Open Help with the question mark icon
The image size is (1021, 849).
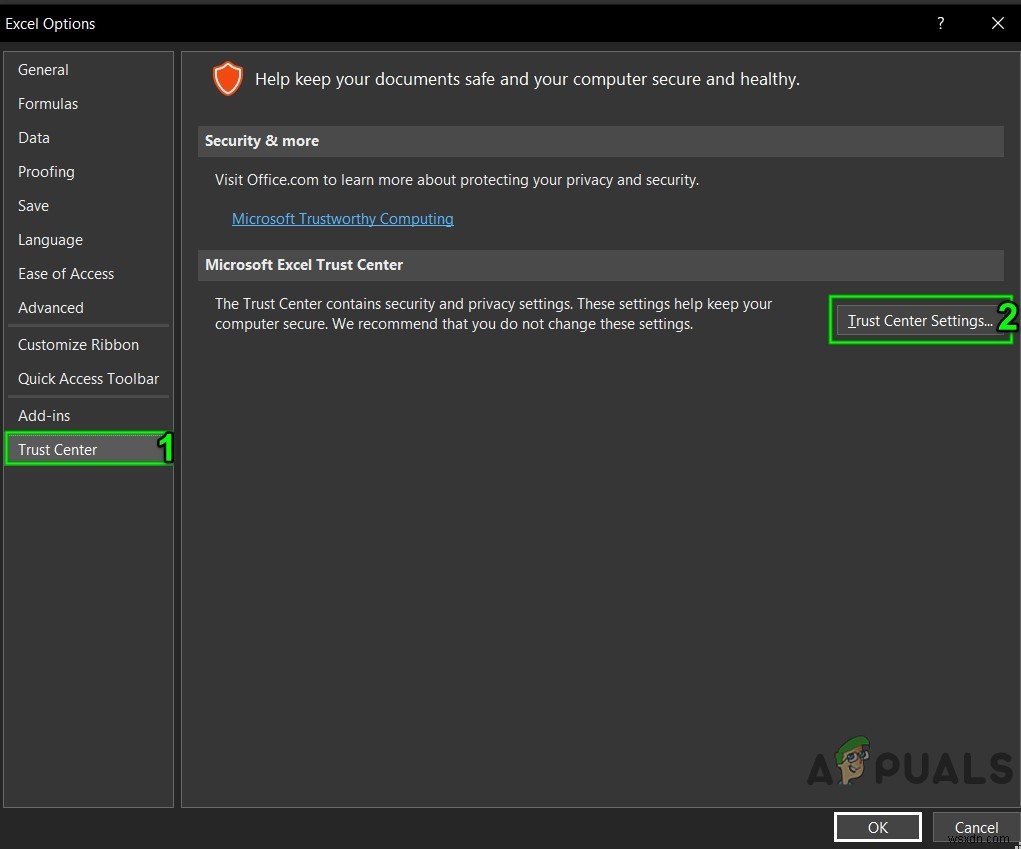940,23
